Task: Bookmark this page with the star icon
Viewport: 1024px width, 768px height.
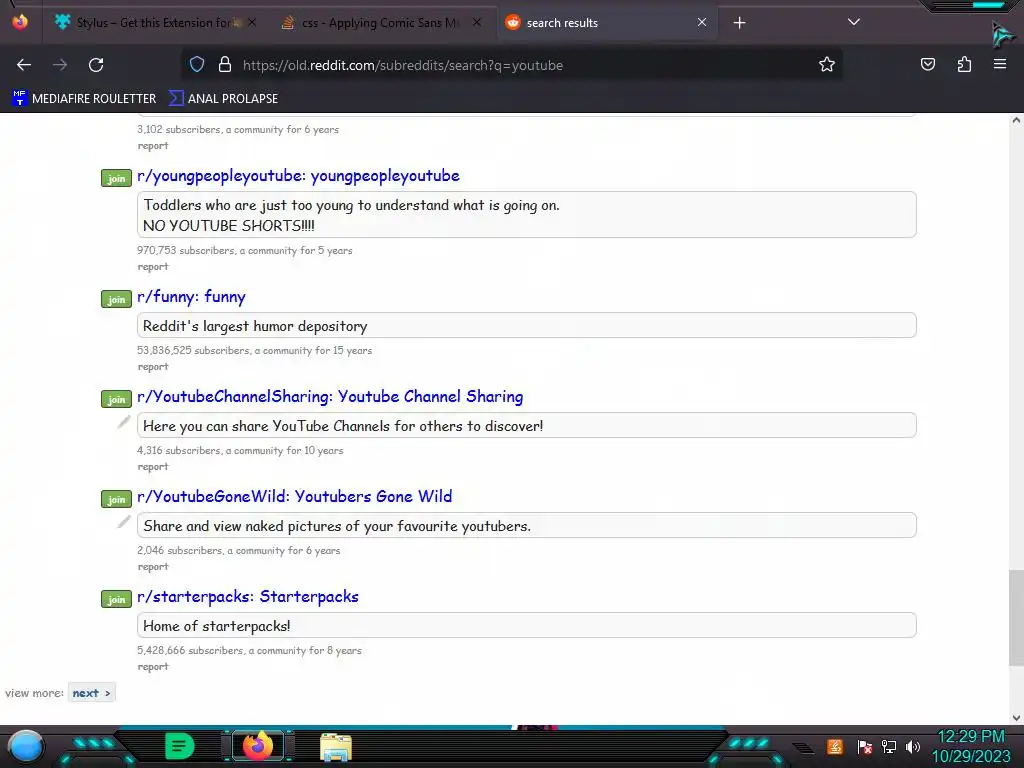Action: (827, 65)
